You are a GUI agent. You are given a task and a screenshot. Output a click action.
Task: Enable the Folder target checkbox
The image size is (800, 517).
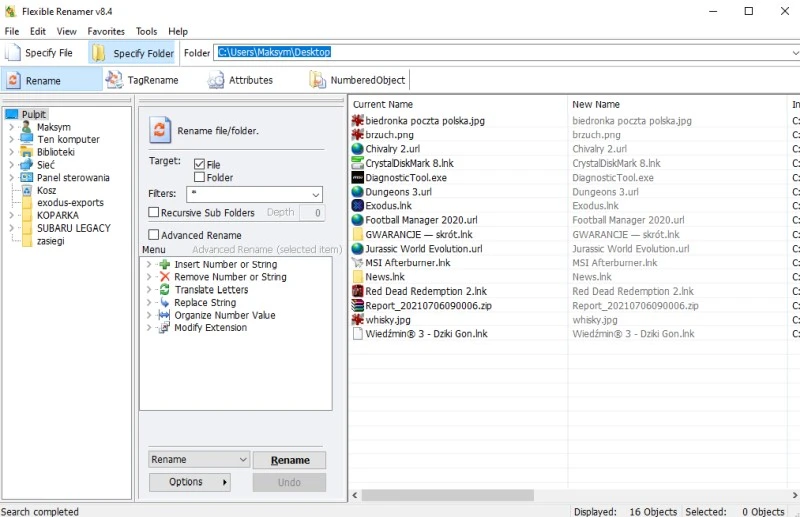(x=200, y=178)
